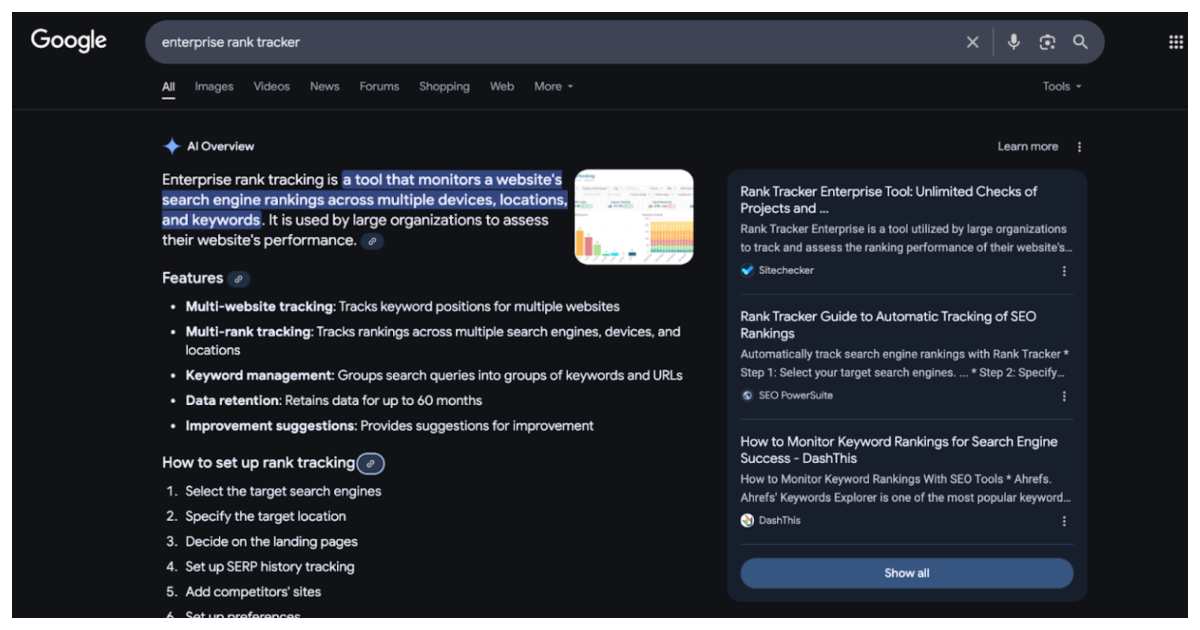The height and width of the screenshot is (630, 1200).
Task: Click the Multi-website tracking bullet
Action: 402,307
